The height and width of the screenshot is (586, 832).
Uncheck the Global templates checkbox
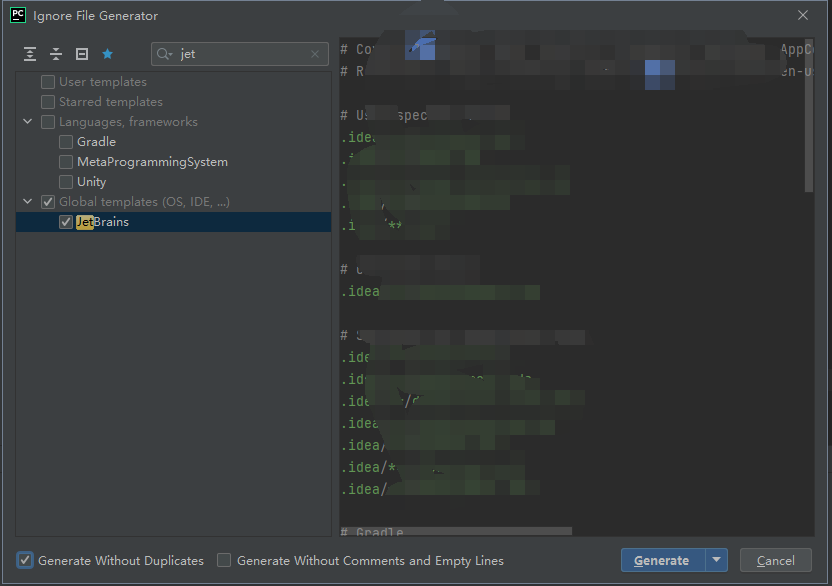tap(48, 202)
